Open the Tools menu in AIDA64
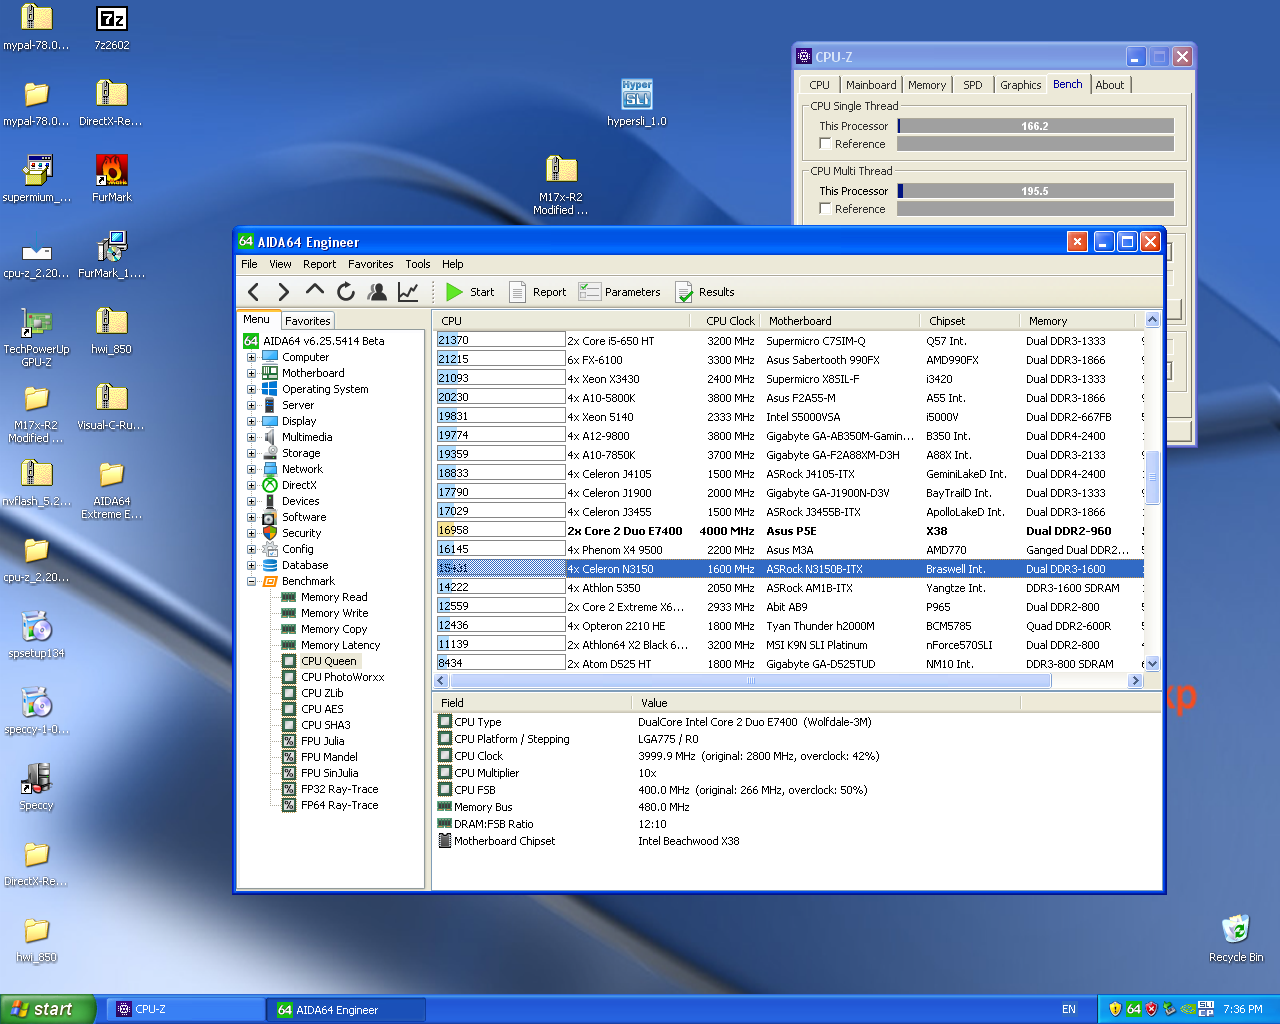The width and height of the screenshot is (1280, 1024). point(418,264)
